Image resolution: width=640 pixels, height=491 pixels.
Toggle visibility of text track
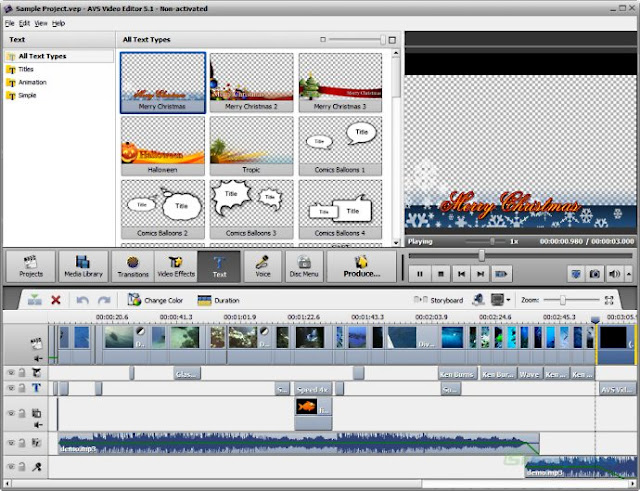pos(11,388)
